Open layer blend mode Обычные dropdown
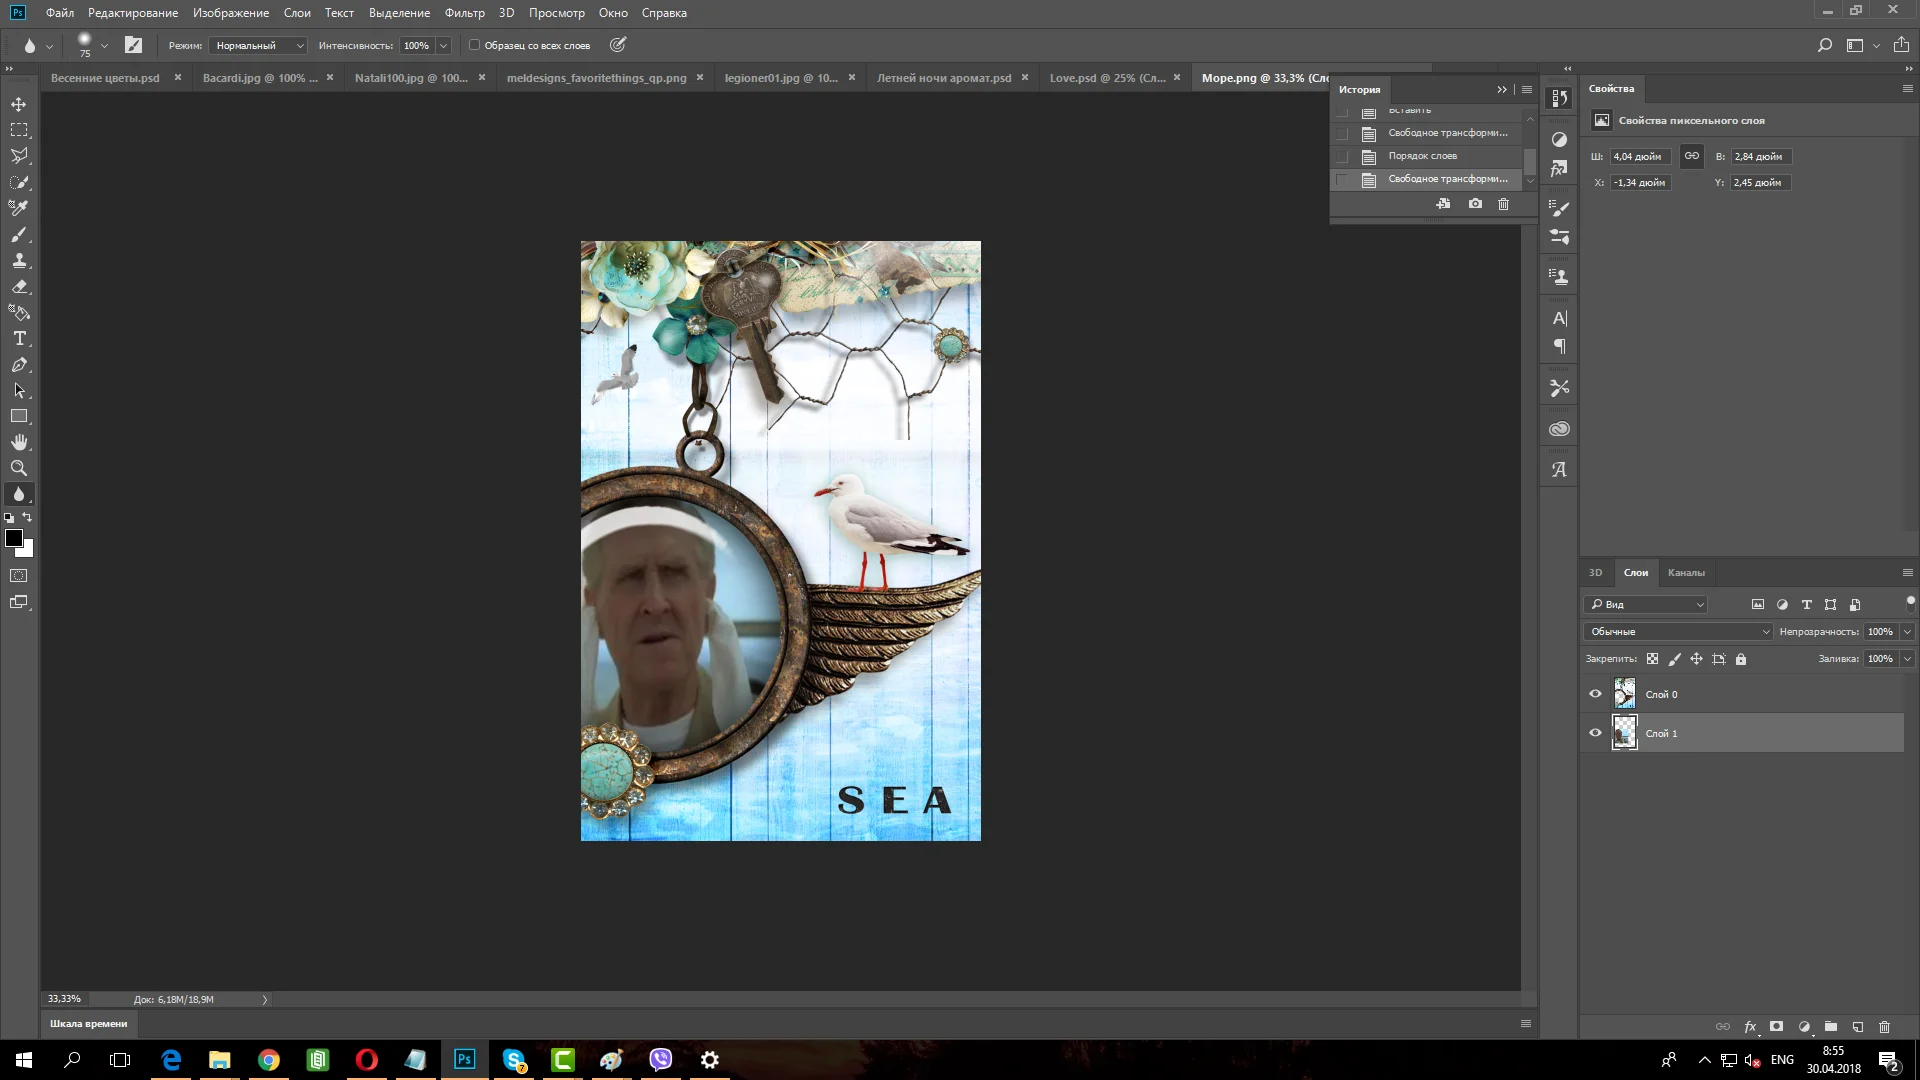Image resolution: width=1920 pixels, height=1080 pixels. (1678, 631)
